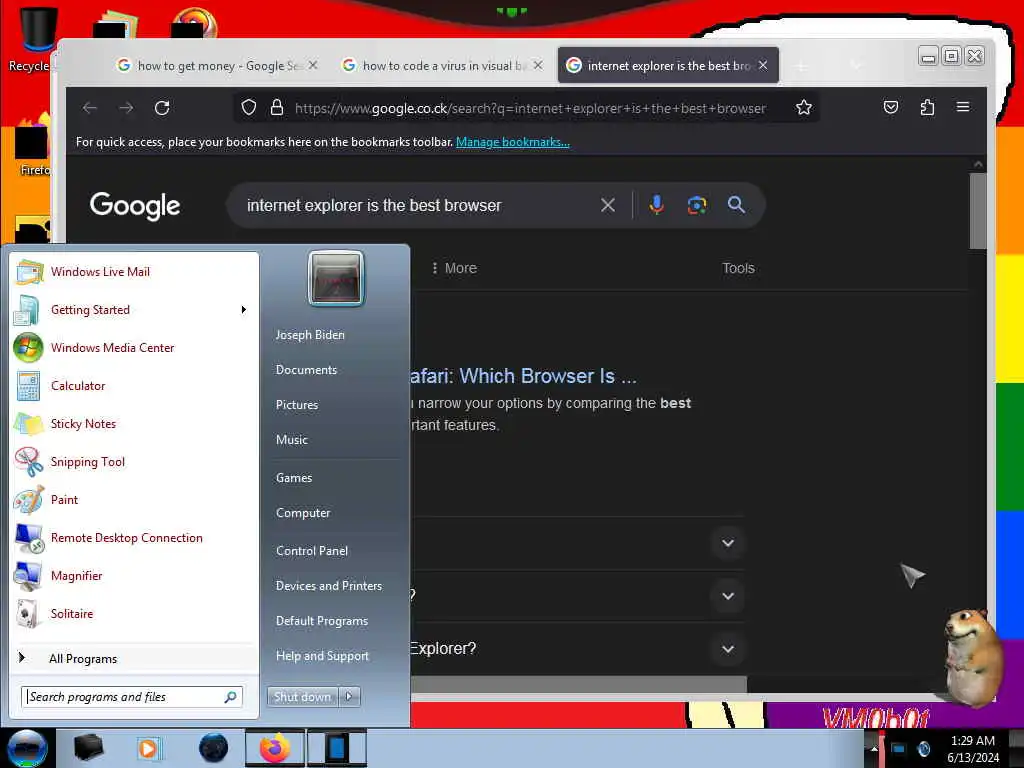The height and width of the screenshot is (768, 1024).
Task: Open Help and Support
Action: pyautogui.click(x=322, y=656)
